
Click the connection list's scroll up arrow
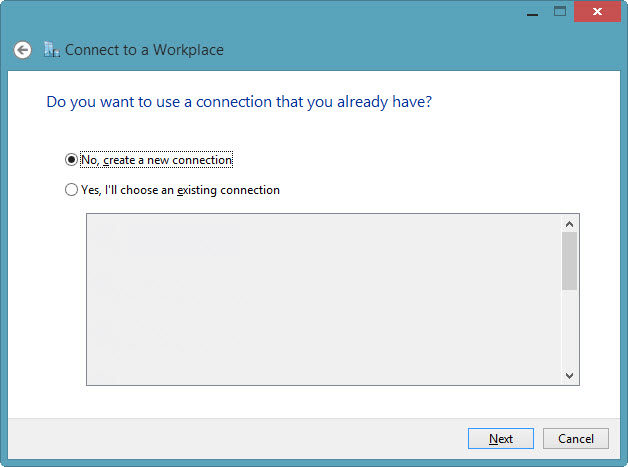pos(570,224)
